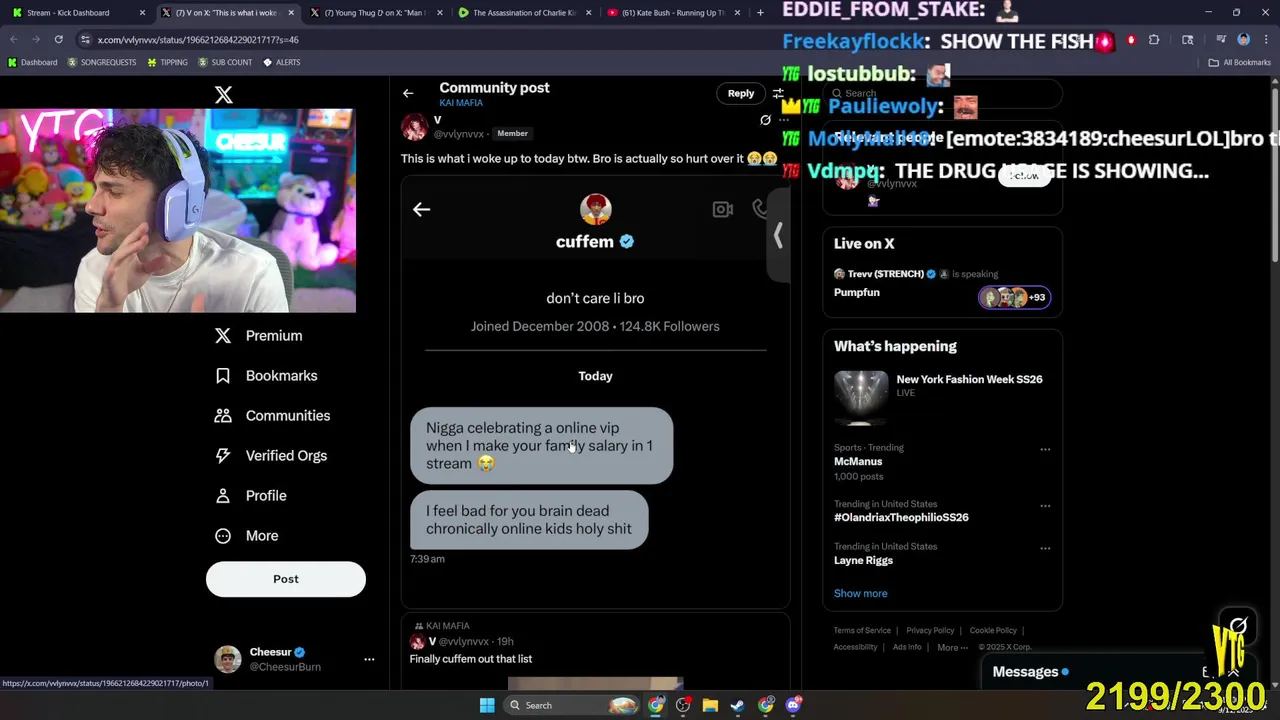The width and height of the screenshot is (1280, 720).
Task: Open the Cookie Policy link
Action: [993, 630]
